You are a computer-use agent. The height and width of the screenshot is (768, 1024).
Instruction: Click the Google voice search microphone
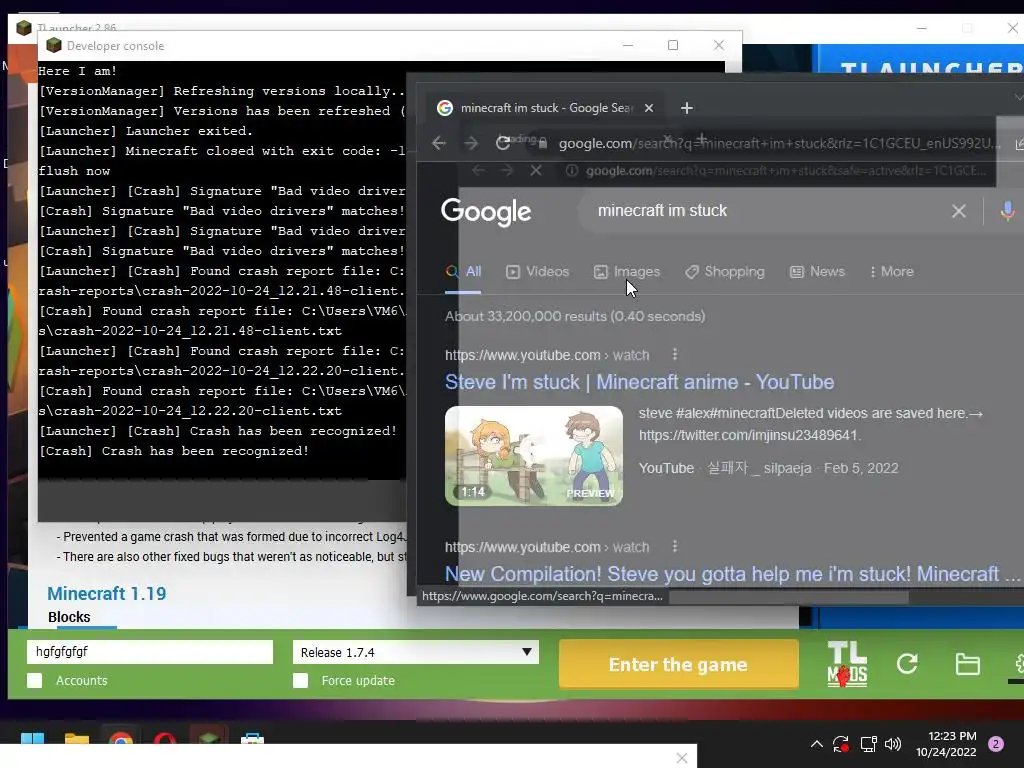[1007, 211]
